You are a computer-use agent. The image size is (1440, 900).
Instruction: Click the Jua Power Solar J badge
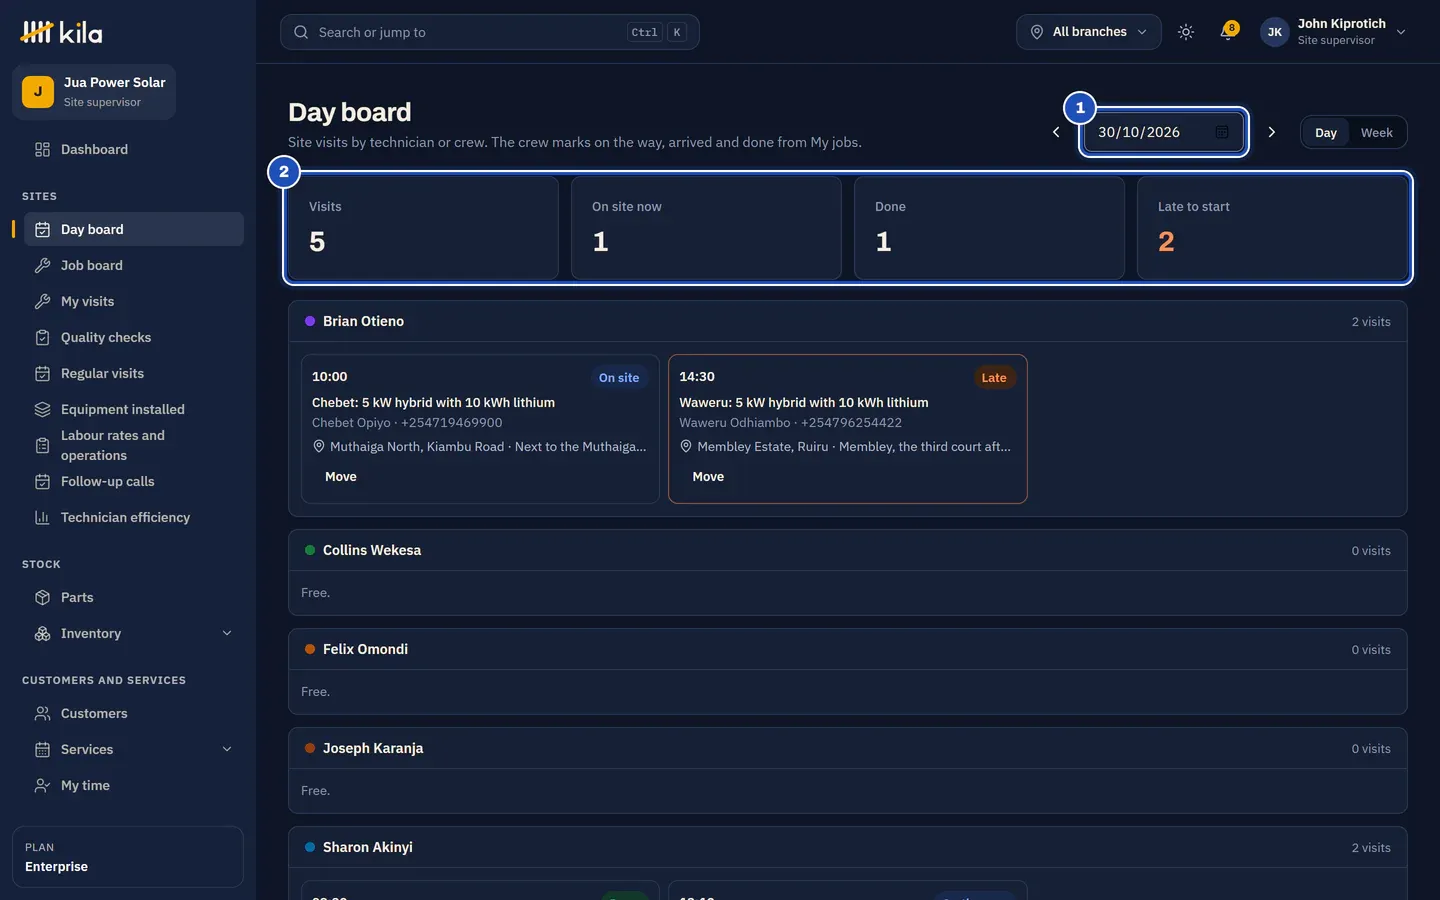pyautogui.click(x=38, y=92)
